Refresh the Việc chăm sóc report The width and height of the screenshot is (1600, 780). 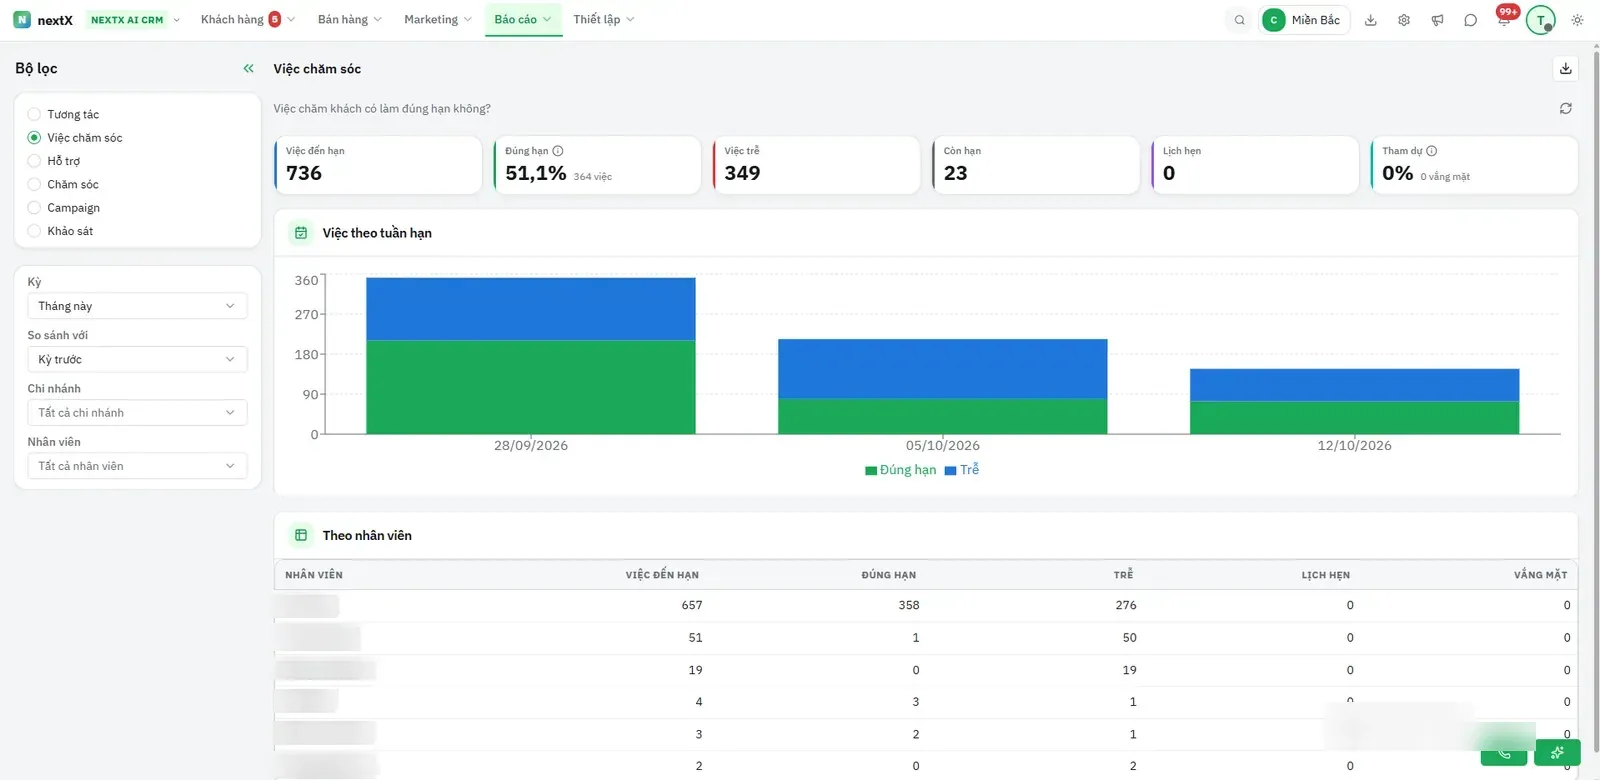click(x=1566, y=108)
